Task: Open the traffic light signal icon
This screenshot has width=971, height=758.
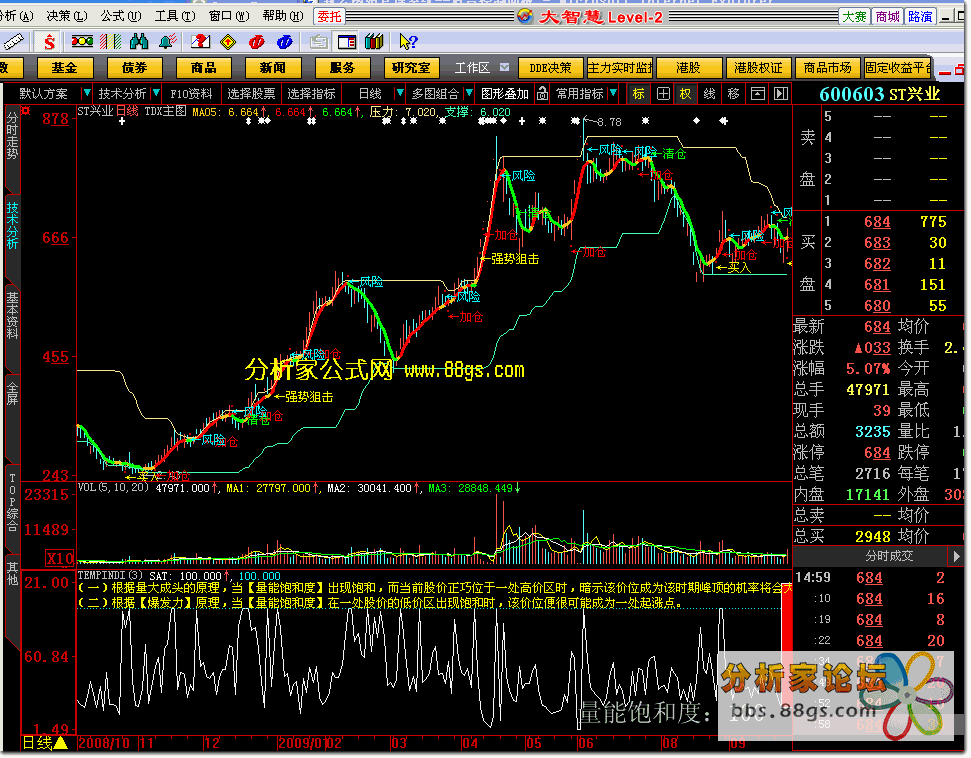Action: (x=82, y=41)
